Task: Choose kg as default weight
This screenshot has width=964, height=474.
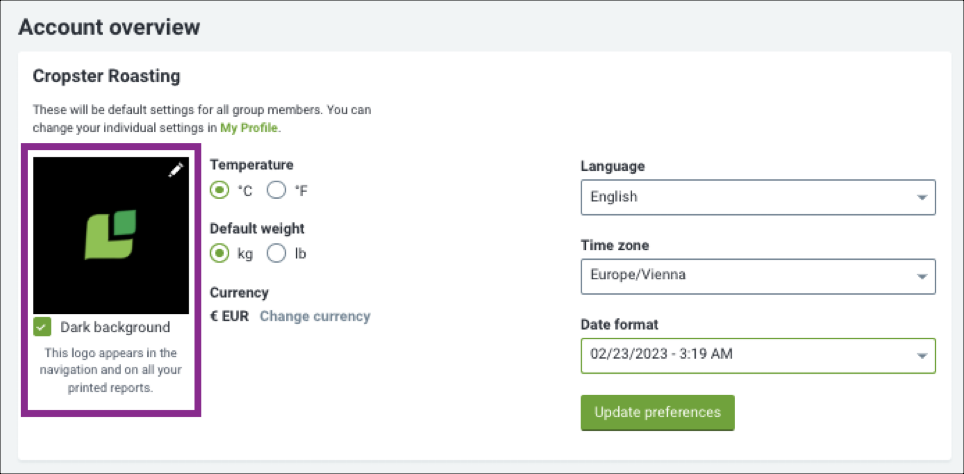Action: 219,253
